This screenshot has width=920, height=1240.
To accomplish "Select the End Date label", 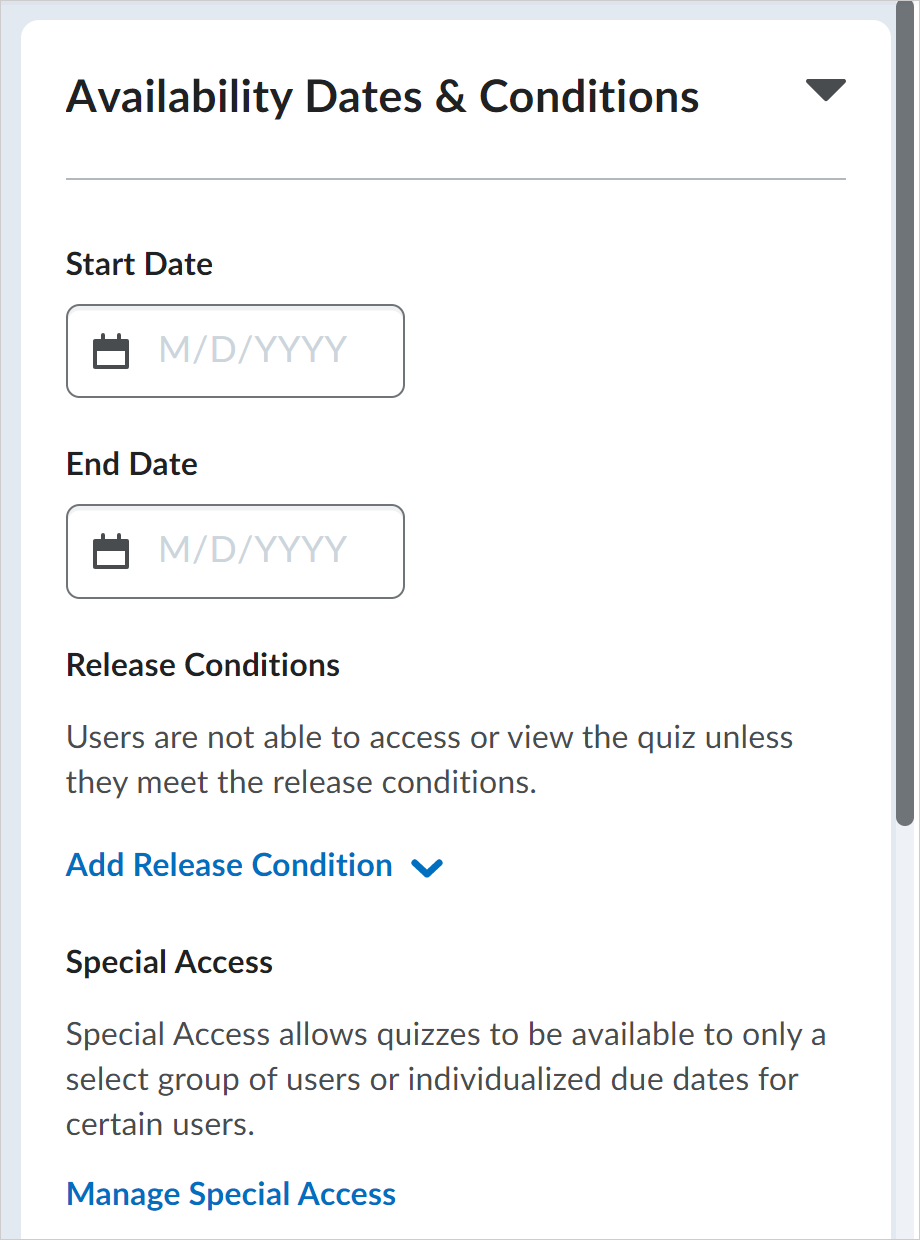I will (x=132, y=464).
